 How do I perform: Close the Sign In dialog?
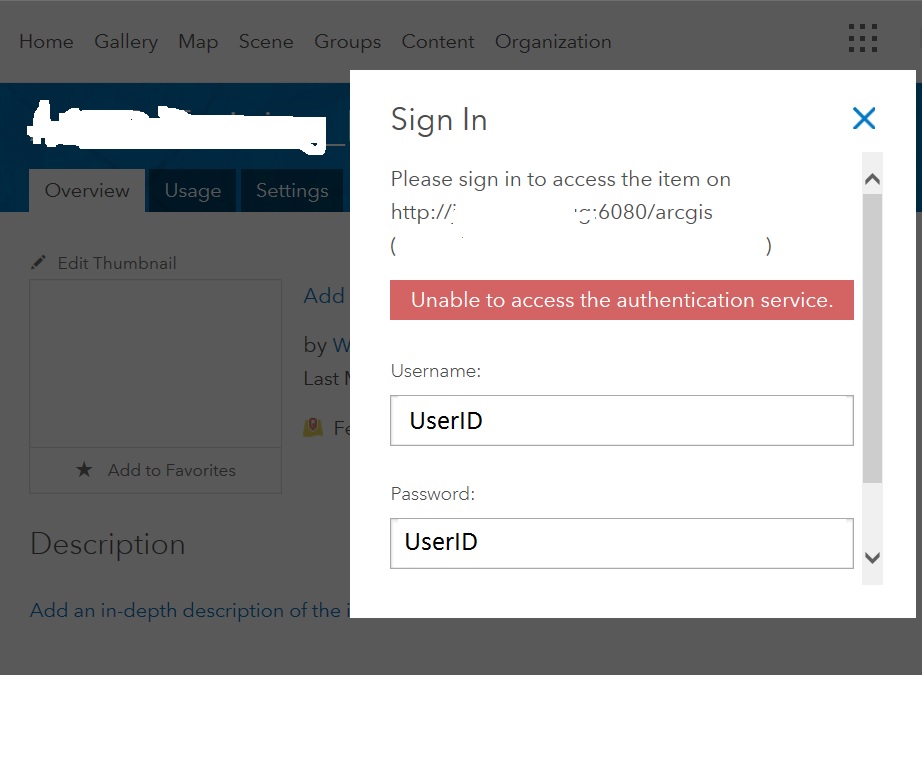863,119
